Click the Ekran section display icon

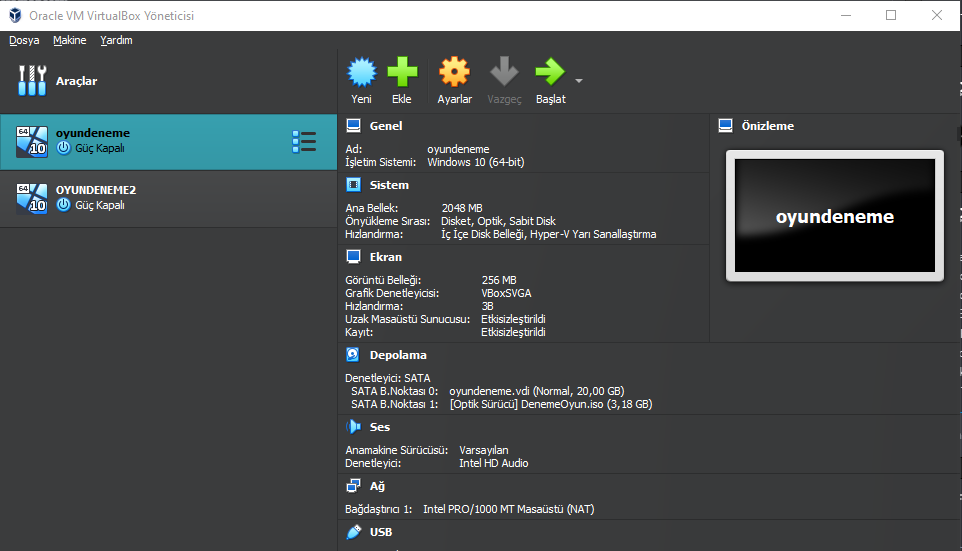click(353, 256)
